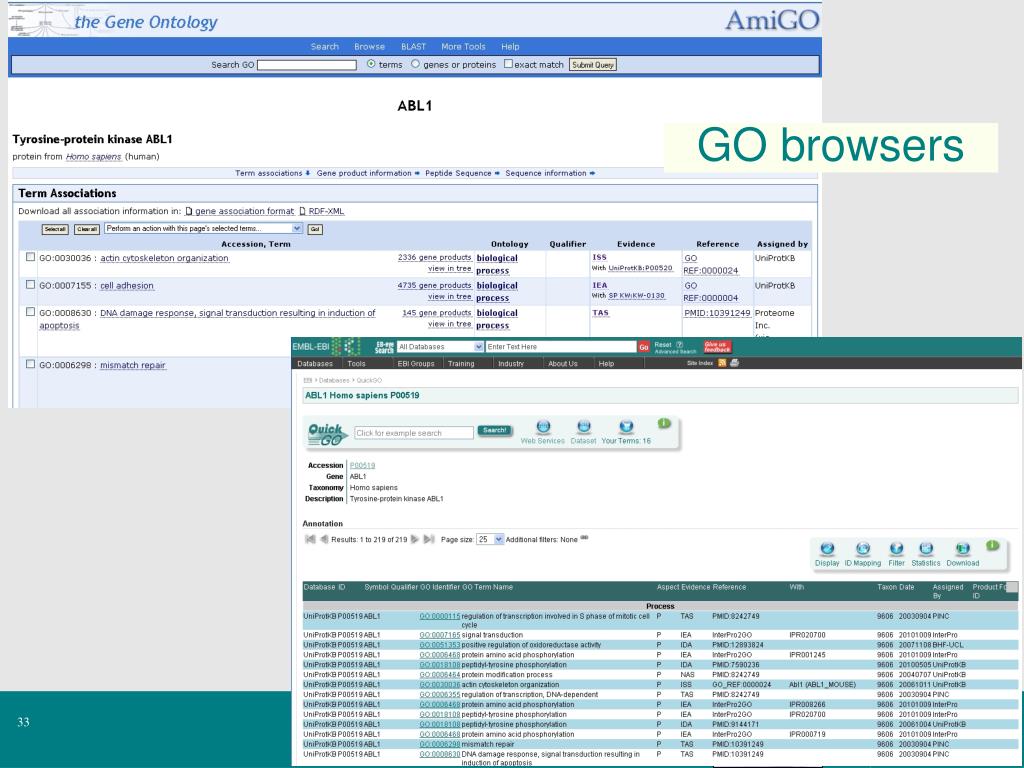Click the Clear all button
1024x768 pixels.
click(x=87, y=229)
